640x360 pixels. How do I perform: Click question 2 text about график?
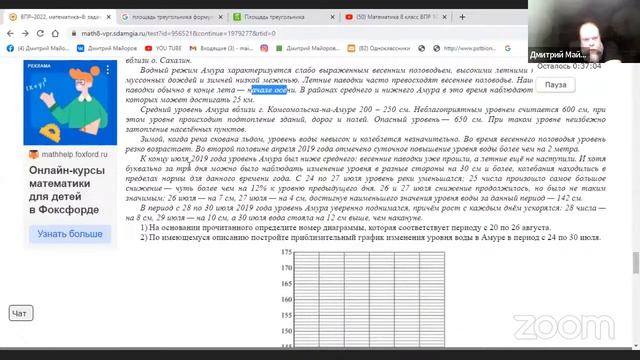coord(371,237)
